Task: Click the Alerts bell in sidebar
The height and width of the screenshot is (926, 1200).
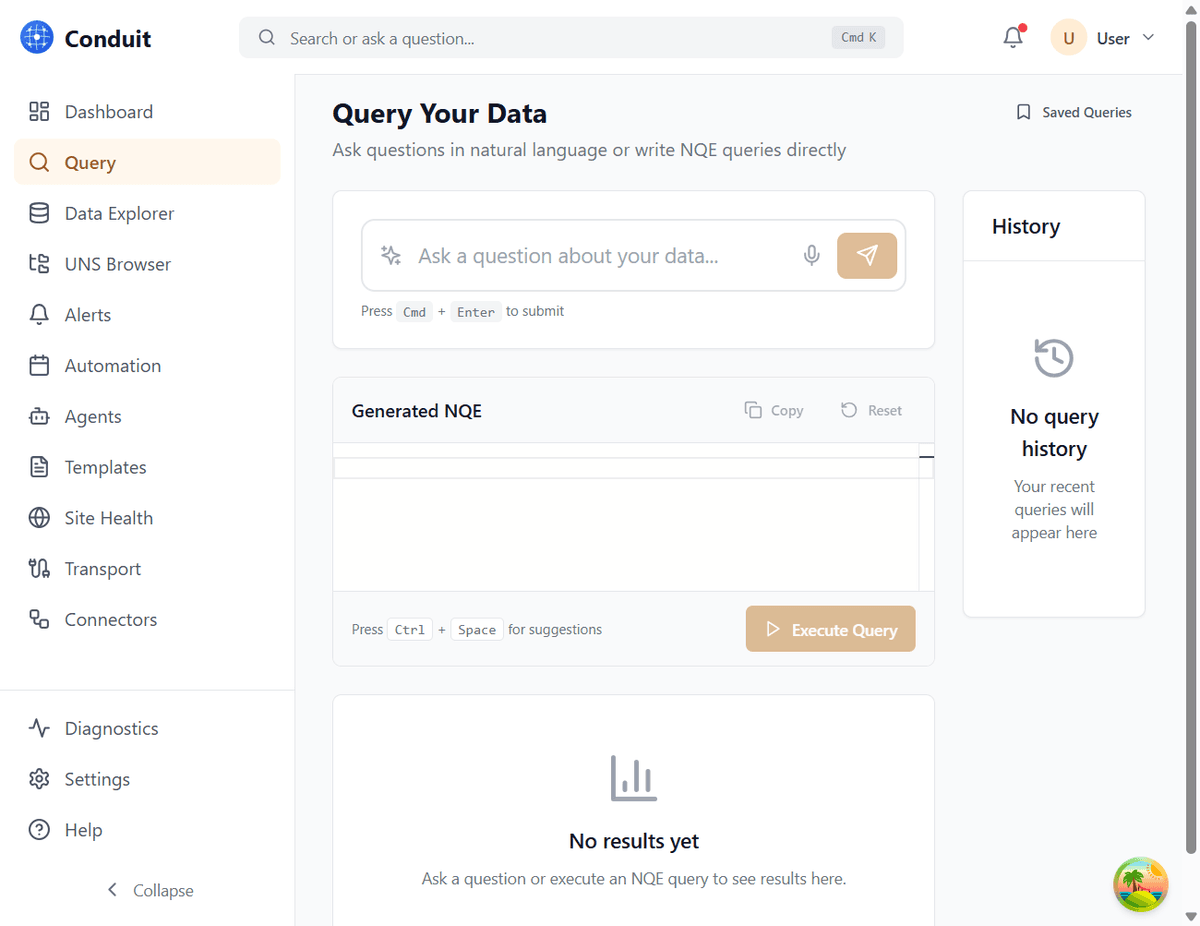Action: point(40,314)
